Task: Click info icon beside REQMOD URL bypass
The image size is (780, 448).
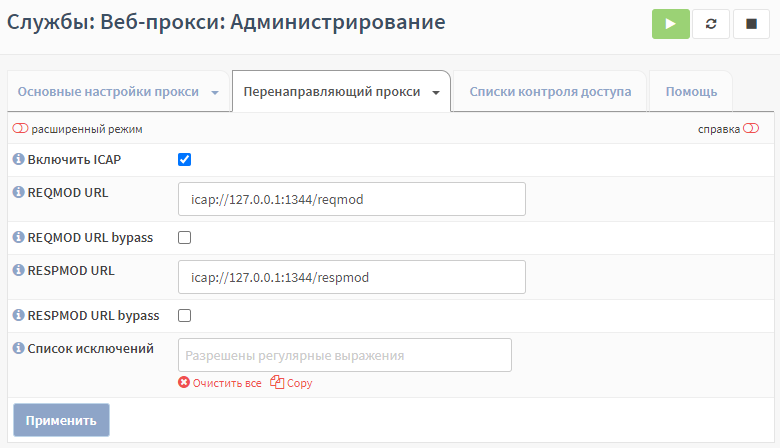Action: pyautogui.click(x=18, y=237)
